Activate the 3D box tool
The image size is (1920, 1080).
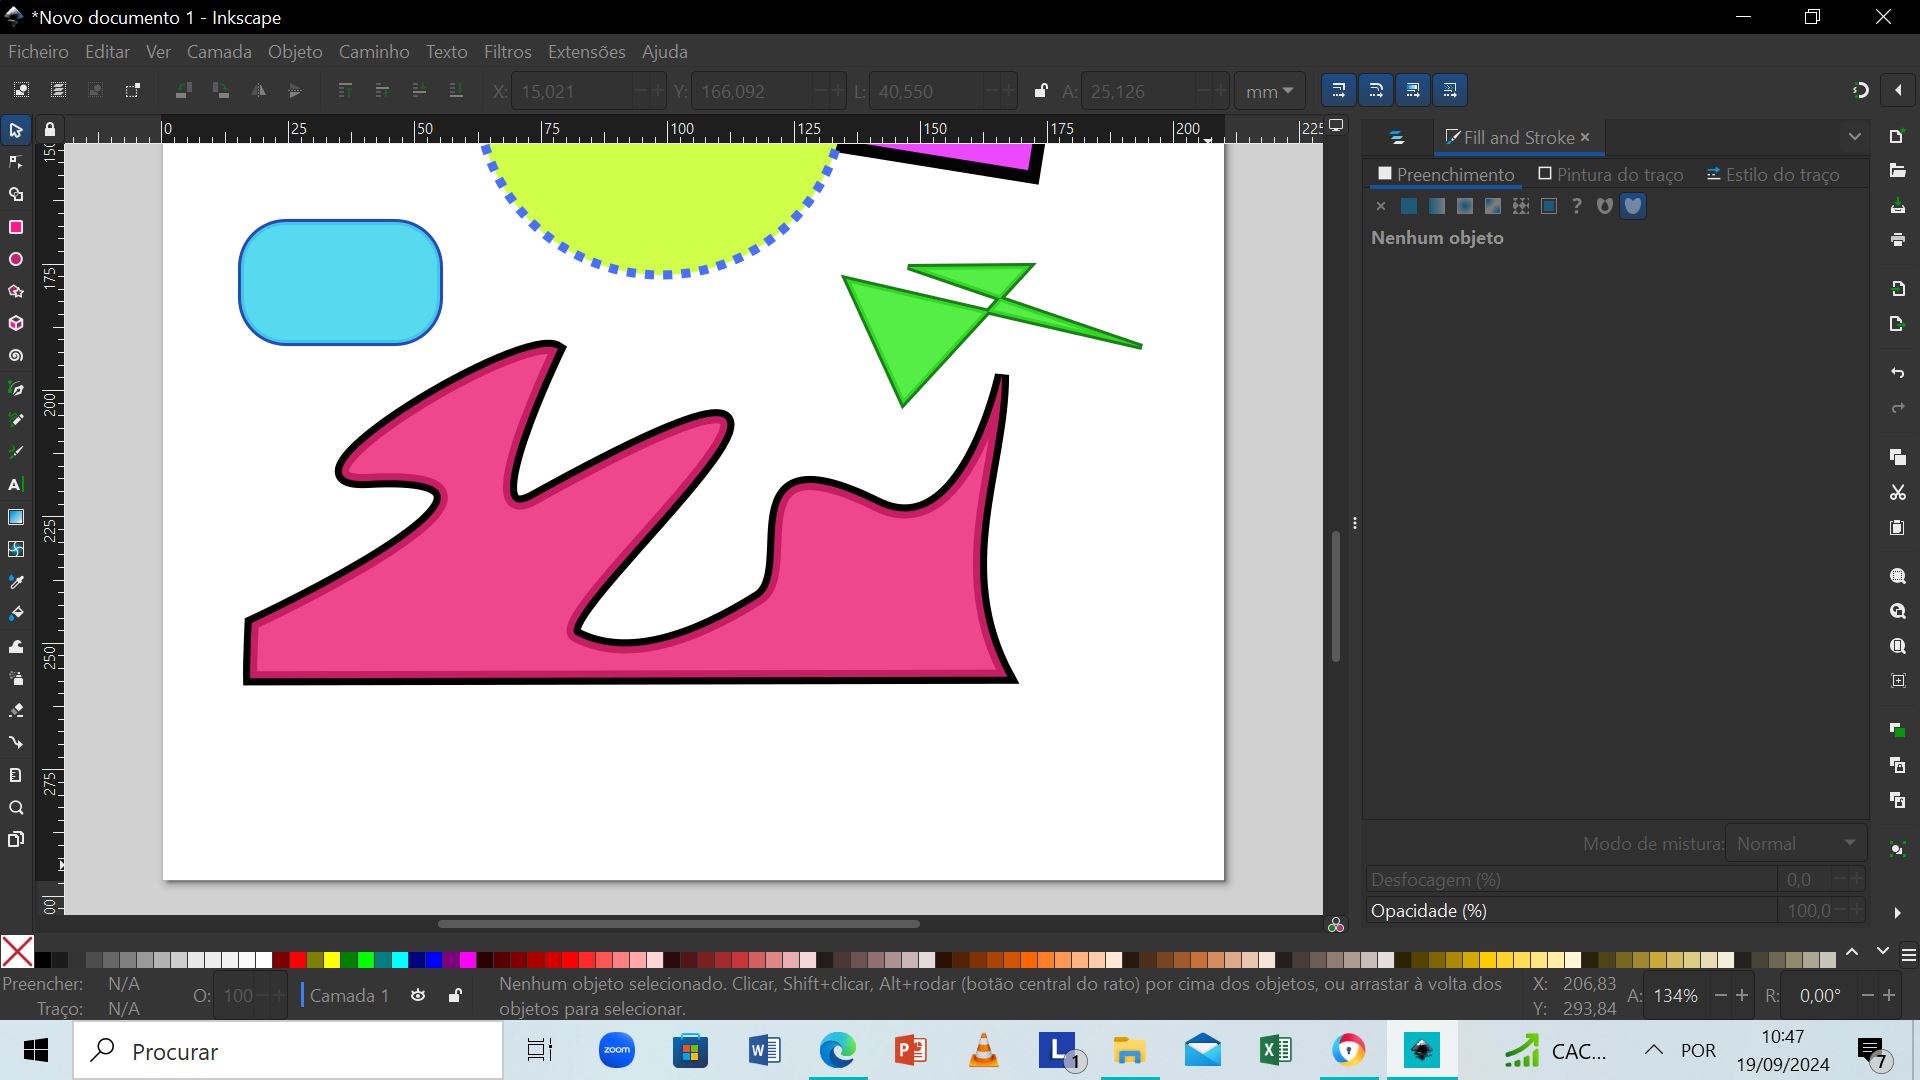(16, 323)
